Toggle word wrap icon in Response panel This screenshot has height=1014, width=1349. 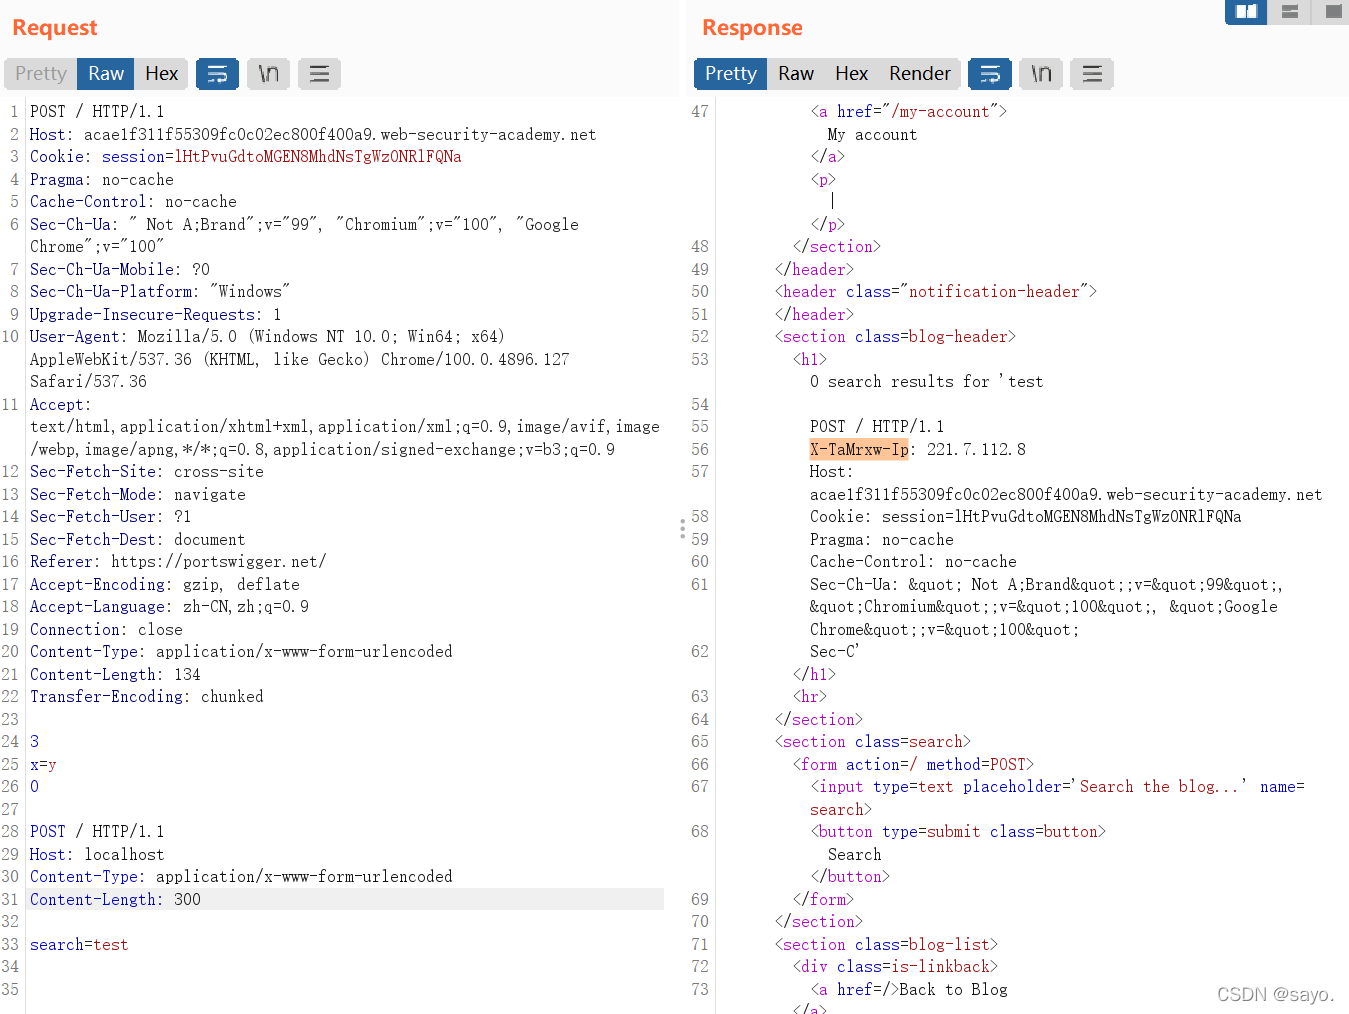coord(990,74)
